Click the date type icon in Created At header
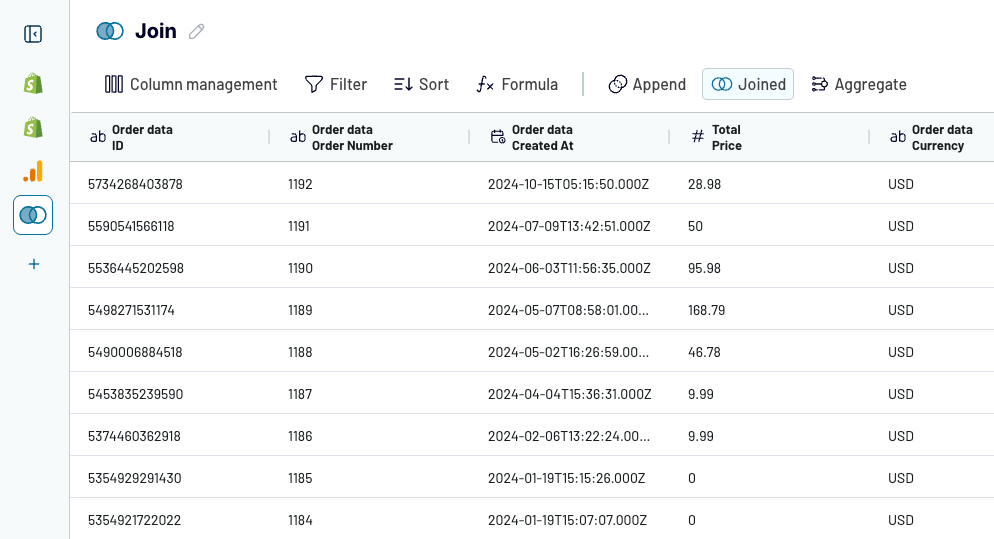The width and height of the screenshot is (994, 539). (498, 136)
